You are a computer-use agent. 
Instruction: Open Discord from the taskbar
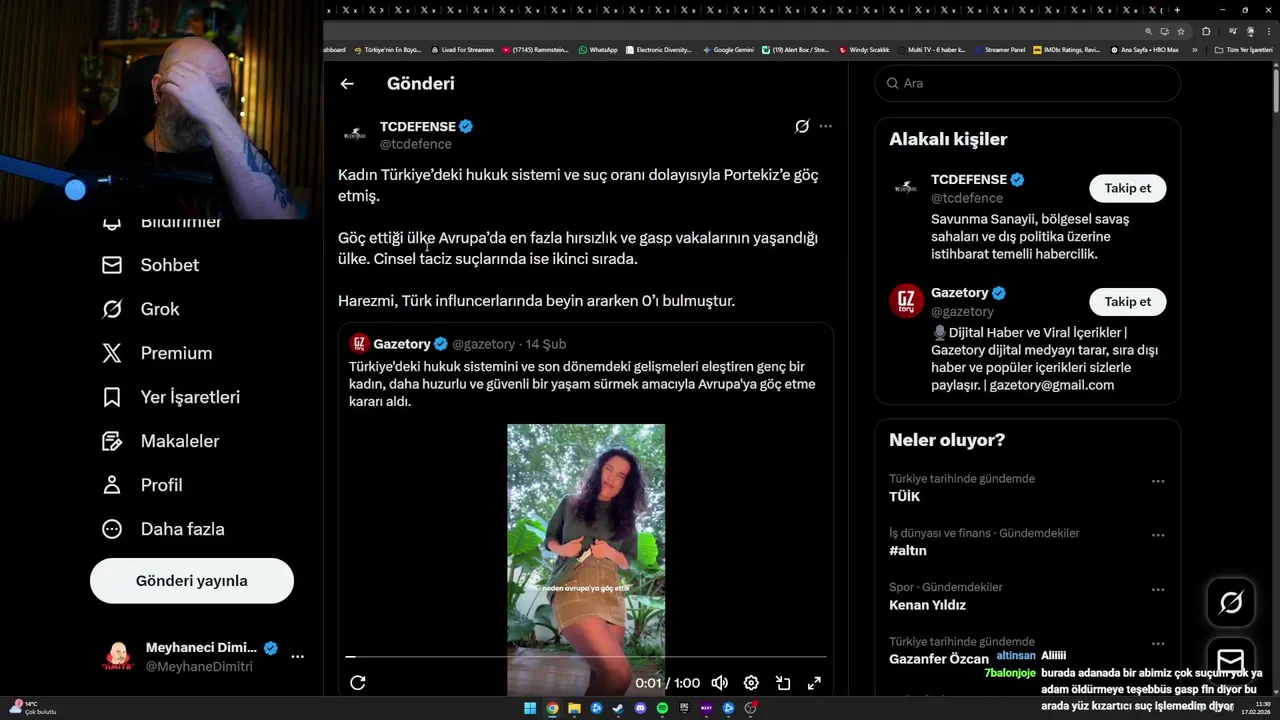point(640,708)
